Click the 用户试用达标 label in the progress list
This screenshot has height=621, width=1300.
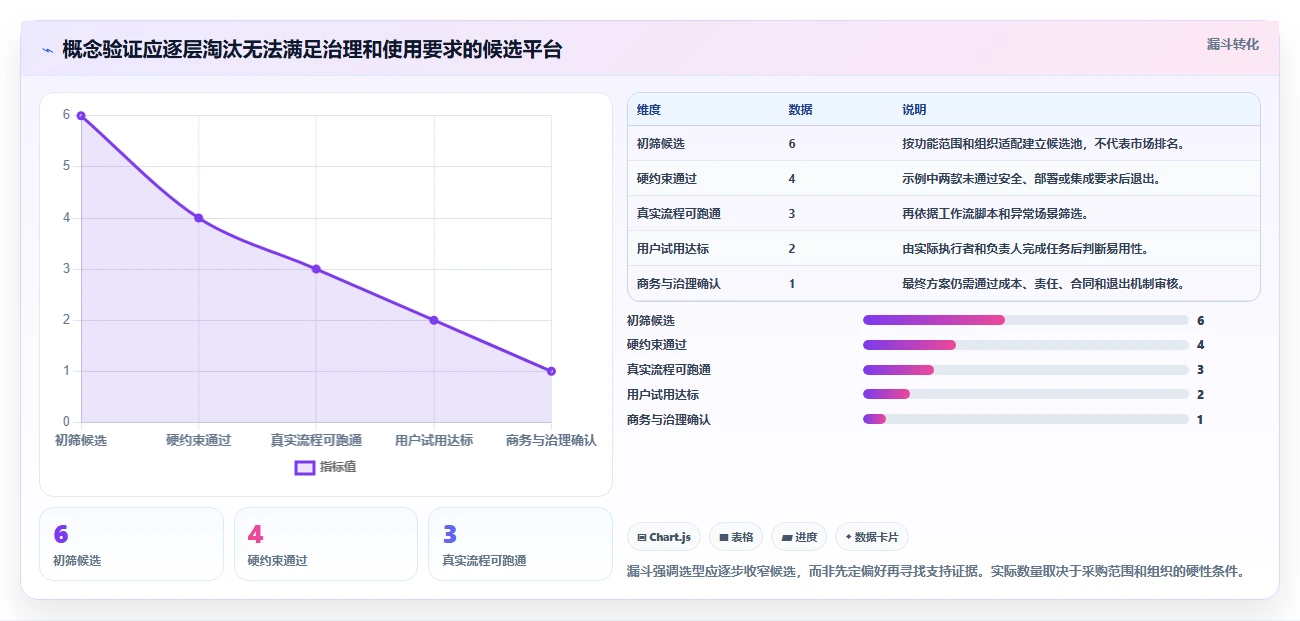pos(663,395)
